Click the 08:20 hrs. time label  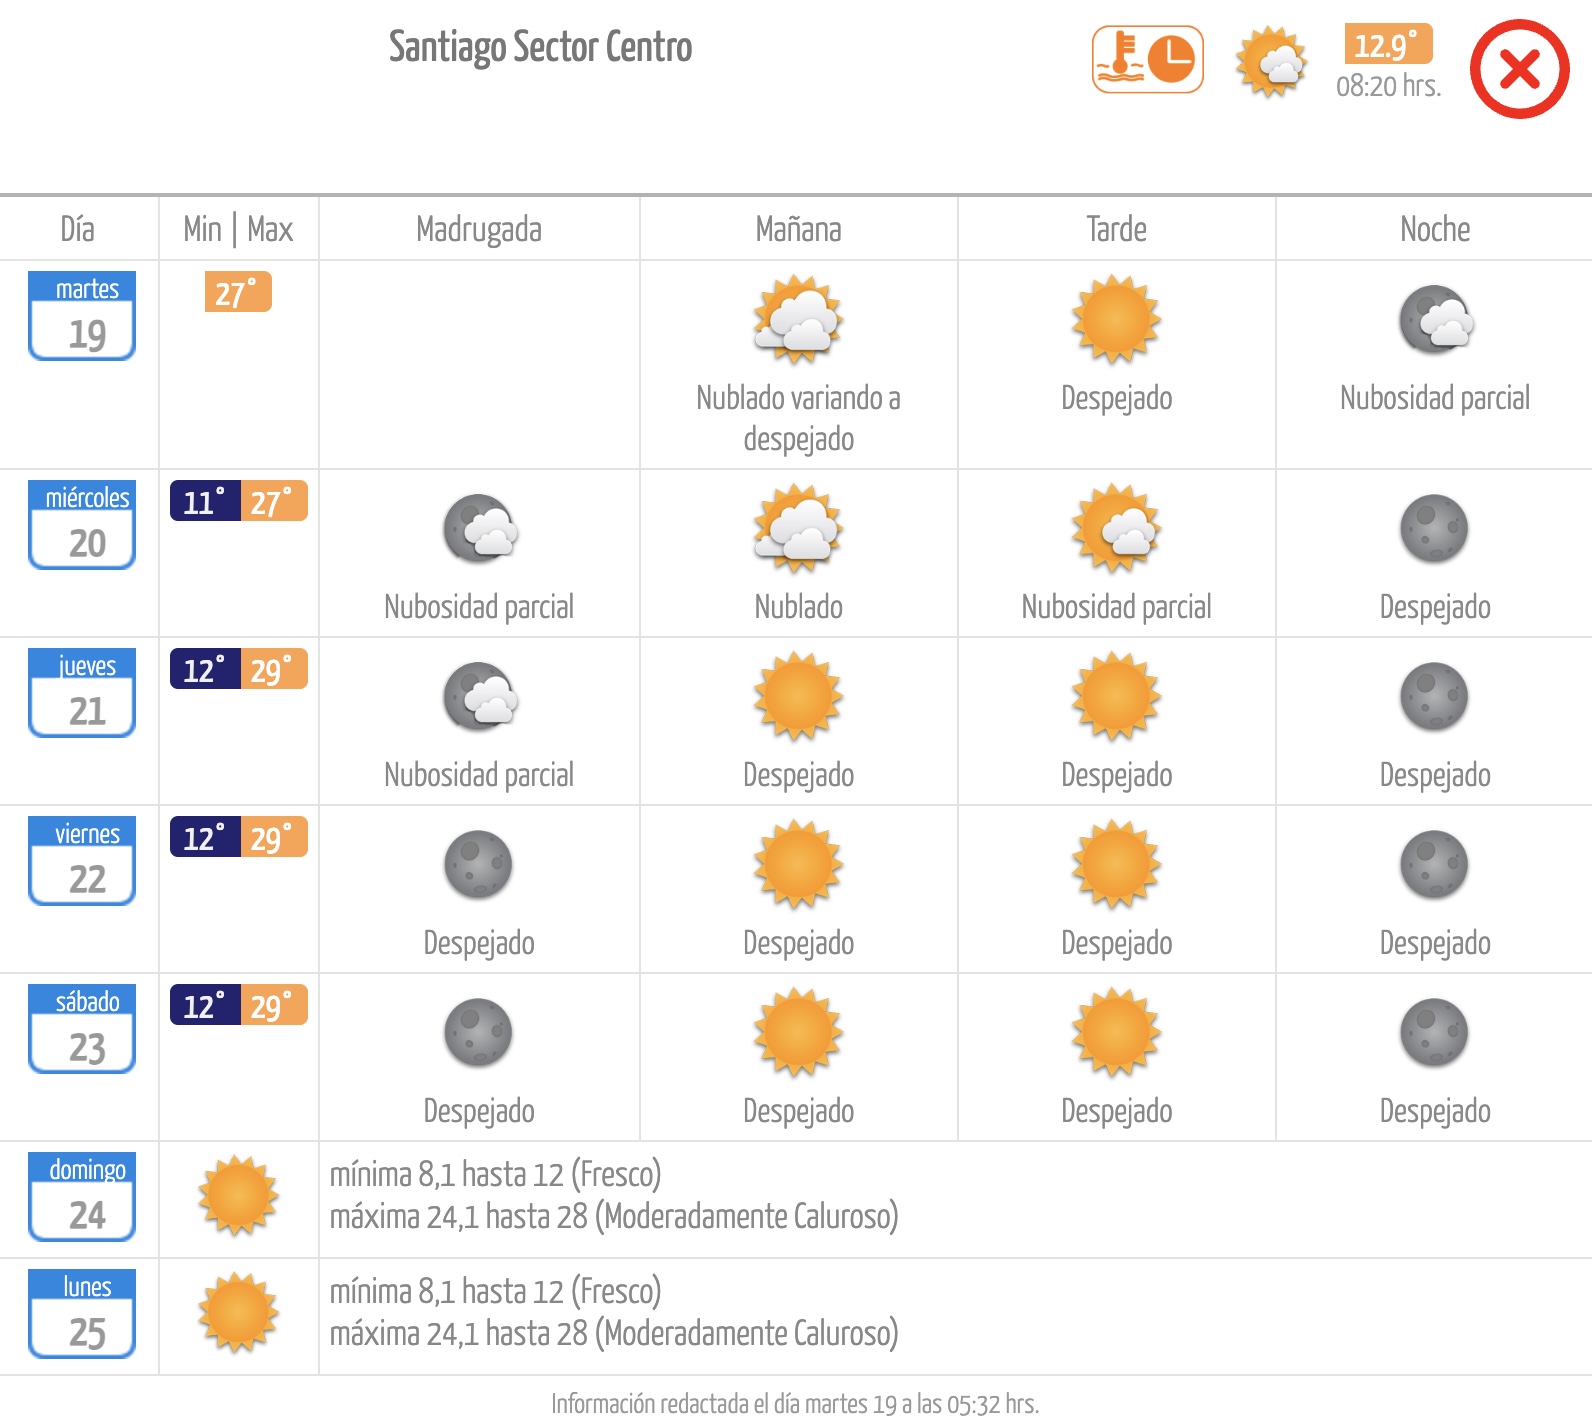pyautogui.click(x=1389, y=87)
